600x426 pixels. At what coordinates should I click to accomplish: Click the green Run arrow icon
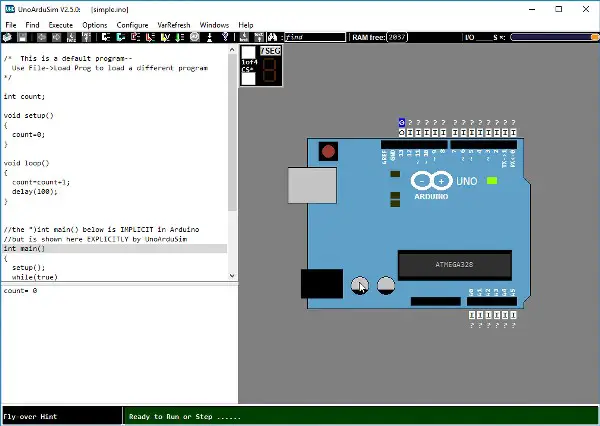point(179,37)
